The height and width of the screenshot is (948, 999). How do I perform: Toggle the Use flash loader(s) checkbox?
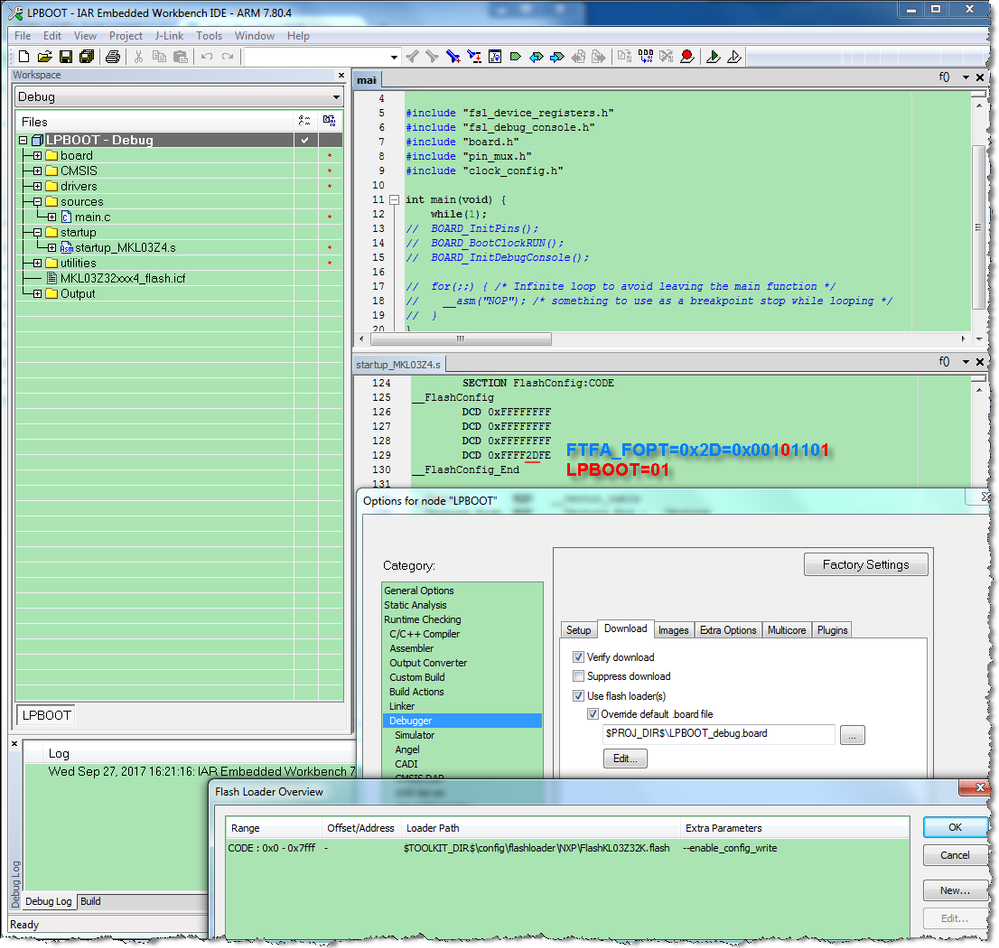point(579,696)
